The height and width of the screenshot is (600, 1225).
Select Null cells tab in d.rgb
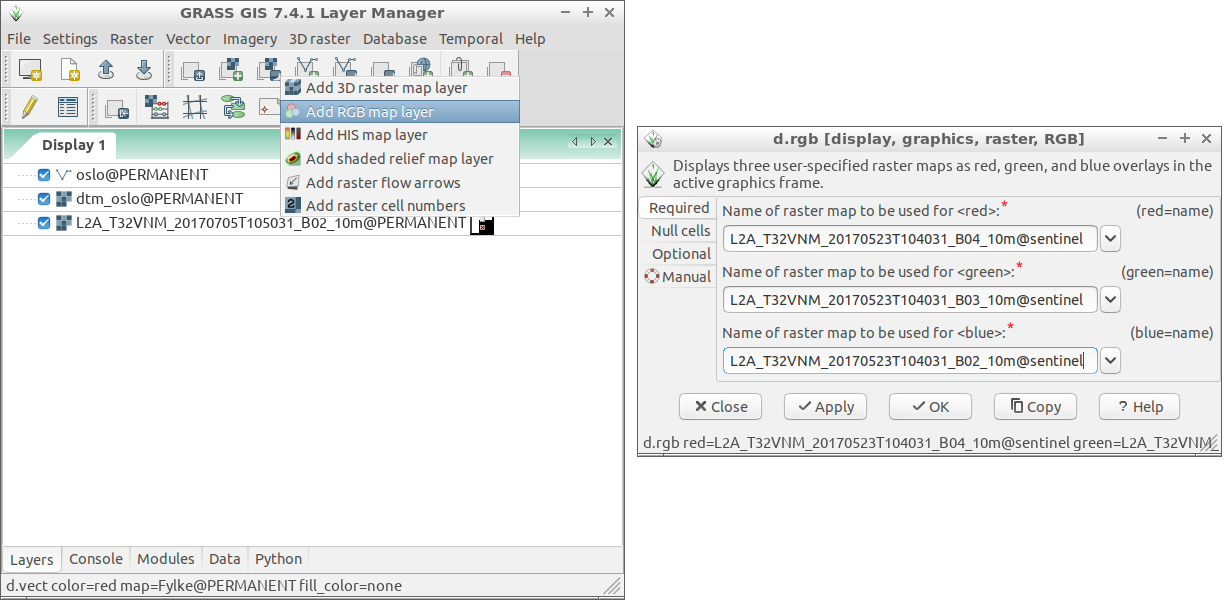[x=680, y=231]
